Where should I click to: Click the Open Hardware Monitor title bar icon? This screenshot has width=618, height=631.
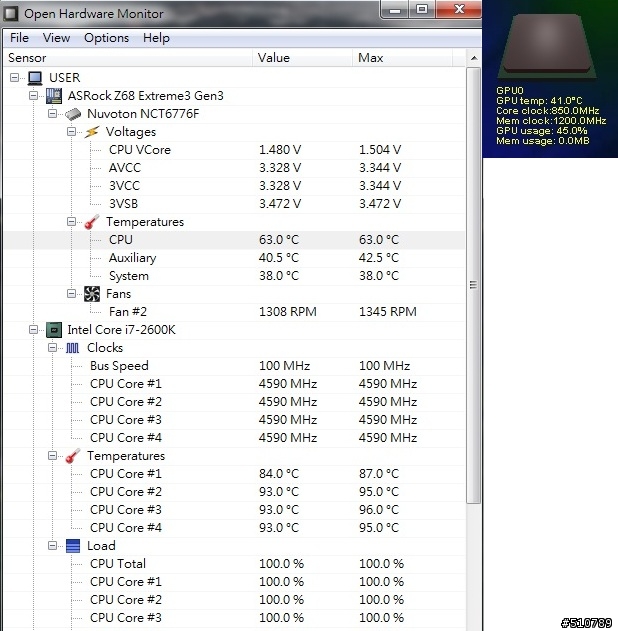11,14
